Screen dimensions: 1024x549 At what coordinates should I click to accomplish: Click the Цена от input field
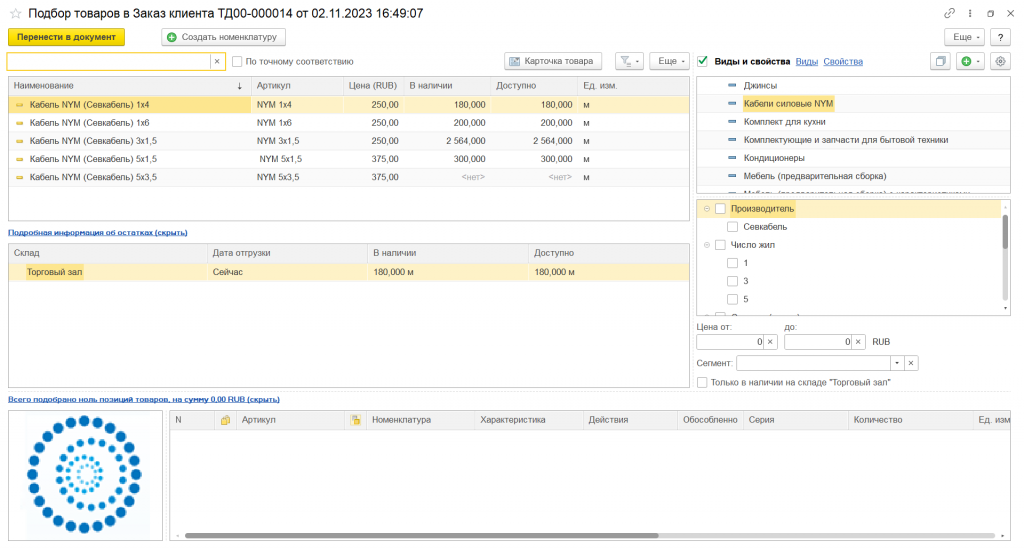tap(730, 342)
